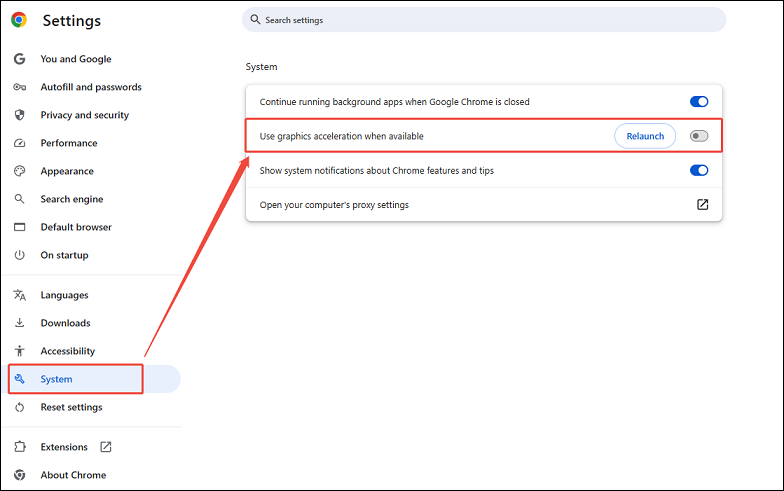784x491 pixels.
Task: Turn off running background apps toggle
Action: 699,102
